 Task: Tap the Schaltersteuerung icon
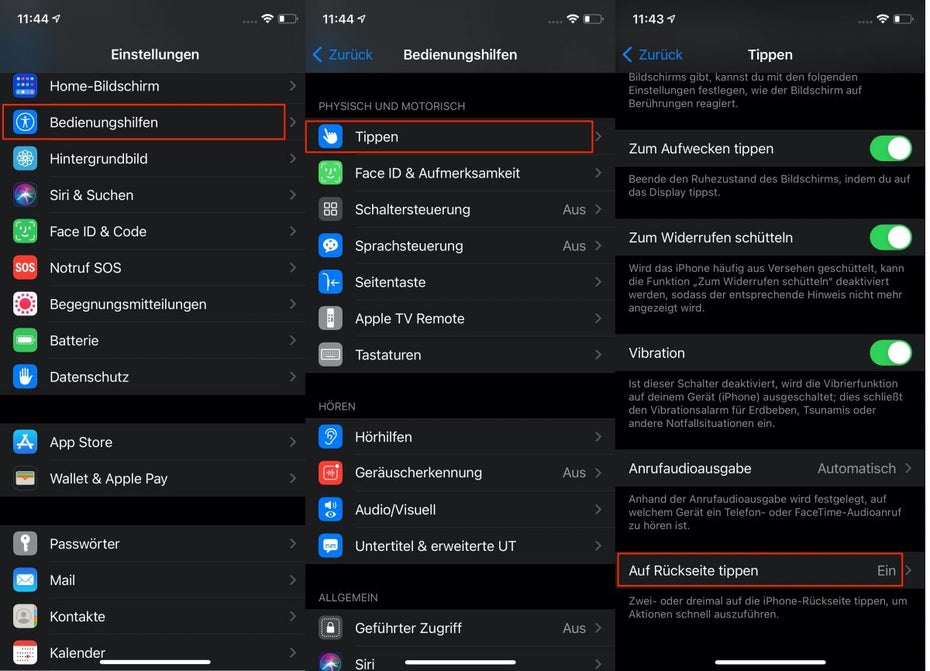[331, 209]
